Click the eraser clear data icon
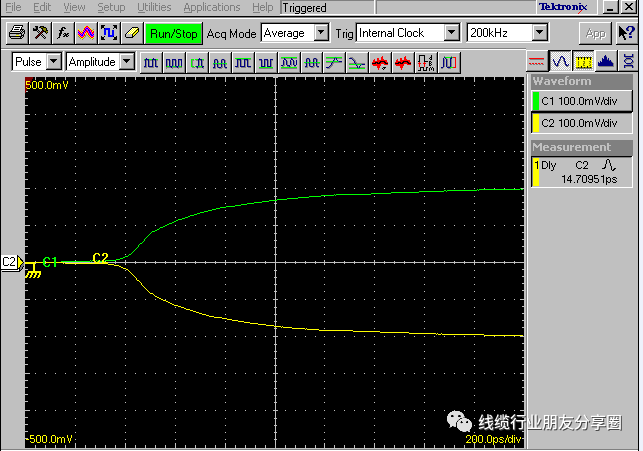Image resolution: width=643 pixels, height=451 pixels. coord(132,33)
